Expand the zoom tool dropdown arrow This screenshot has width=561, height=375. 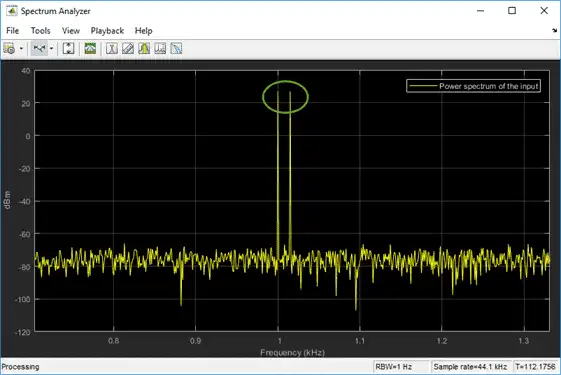click(x=52, y=48)
